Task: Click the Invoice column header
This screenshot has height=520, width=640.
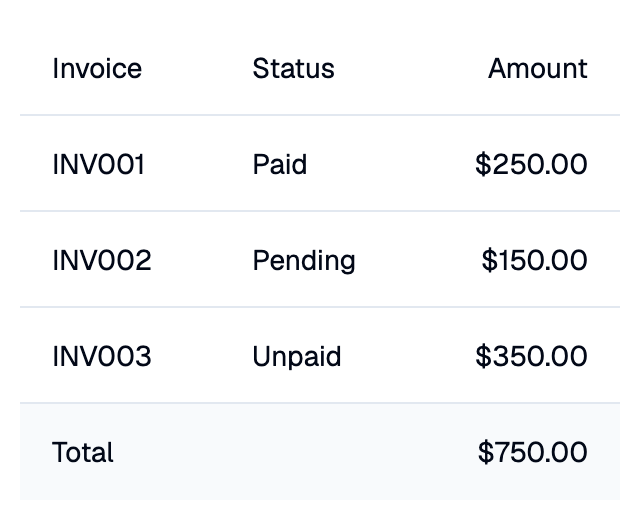Action: (97, 68)
